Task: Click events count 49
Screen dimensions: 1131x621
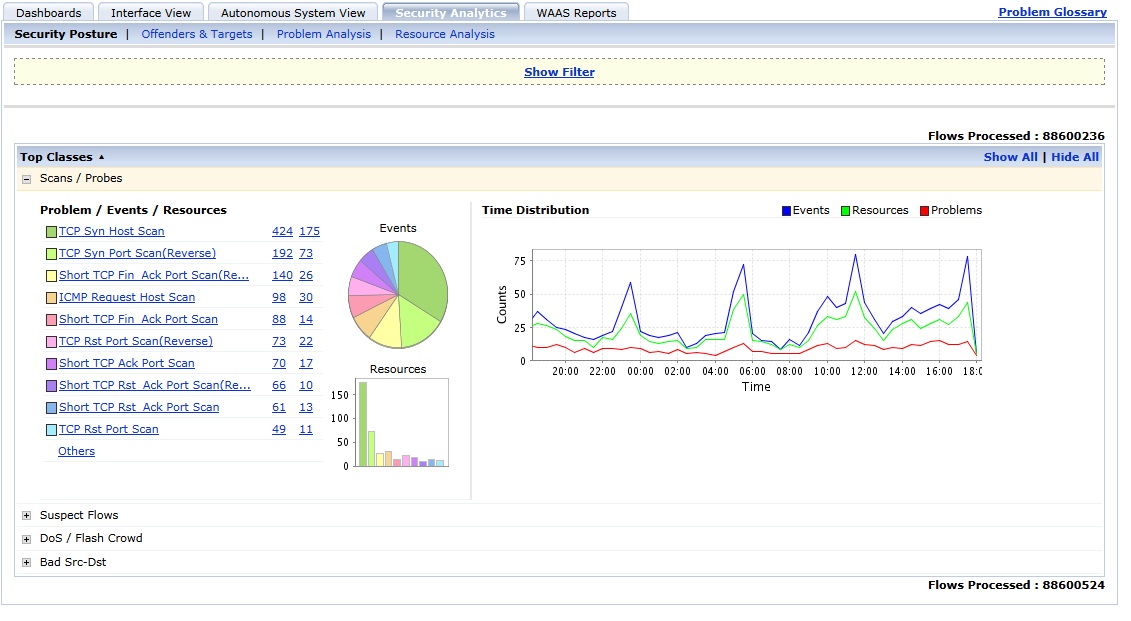Action: point(278,429)
